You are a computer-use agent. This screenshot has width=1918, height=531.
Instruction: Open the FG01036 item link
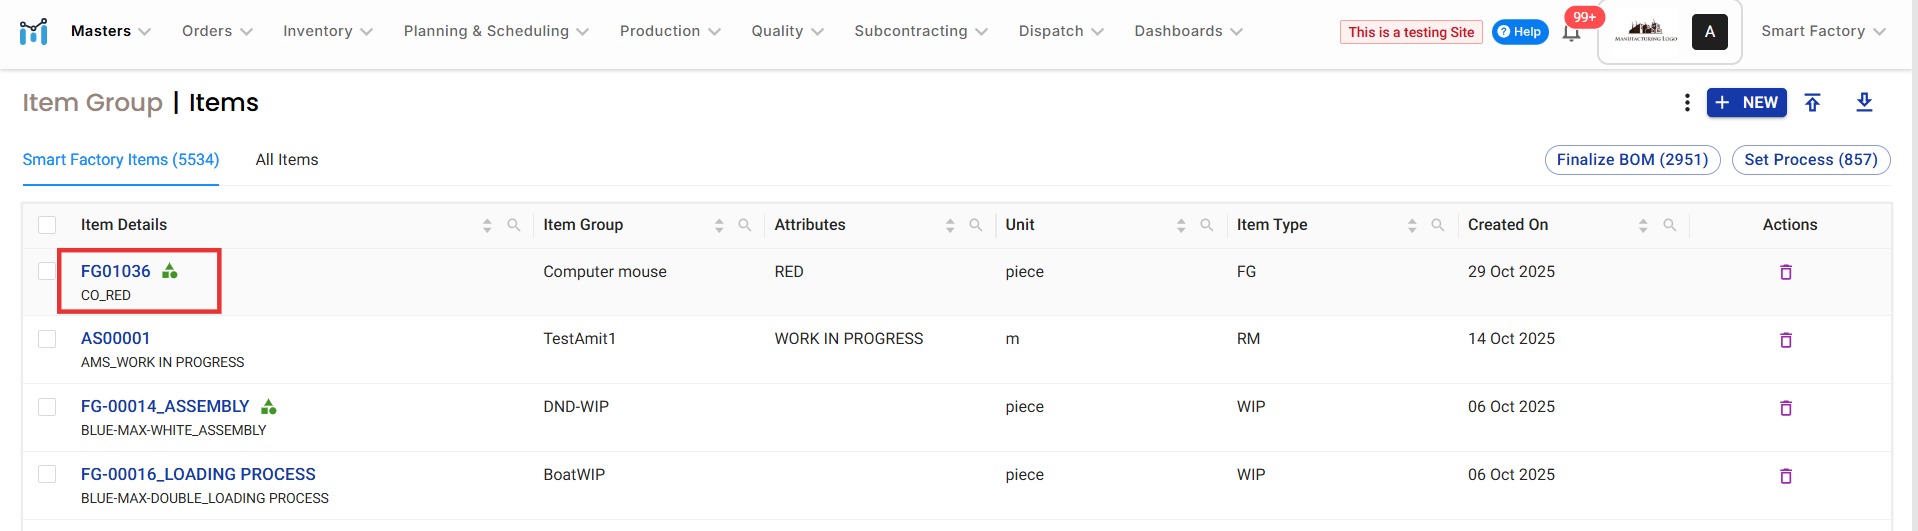[116, 271]
